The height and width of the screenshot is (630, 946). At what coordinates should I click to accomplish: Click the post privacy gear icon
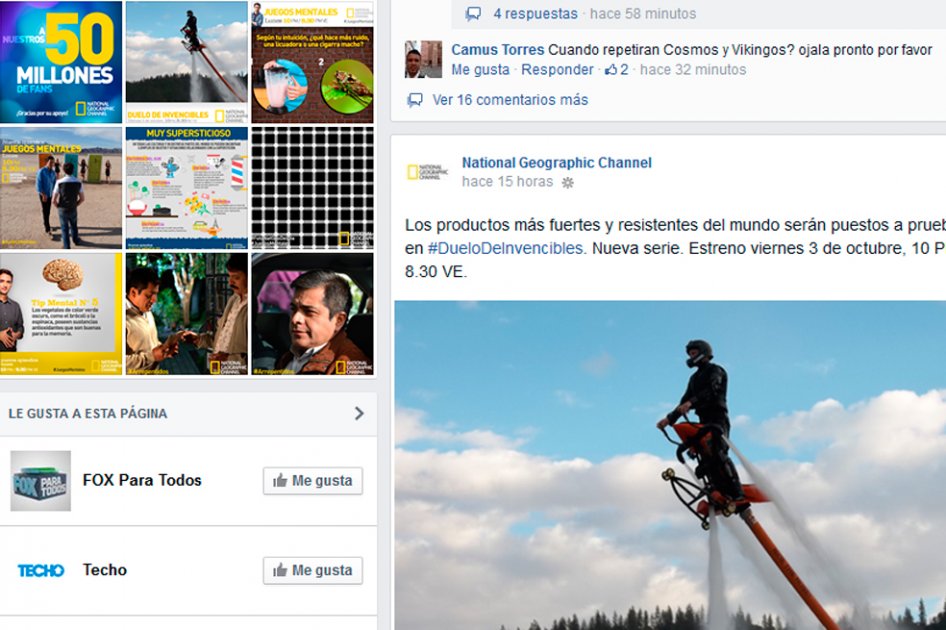point(568,183)
